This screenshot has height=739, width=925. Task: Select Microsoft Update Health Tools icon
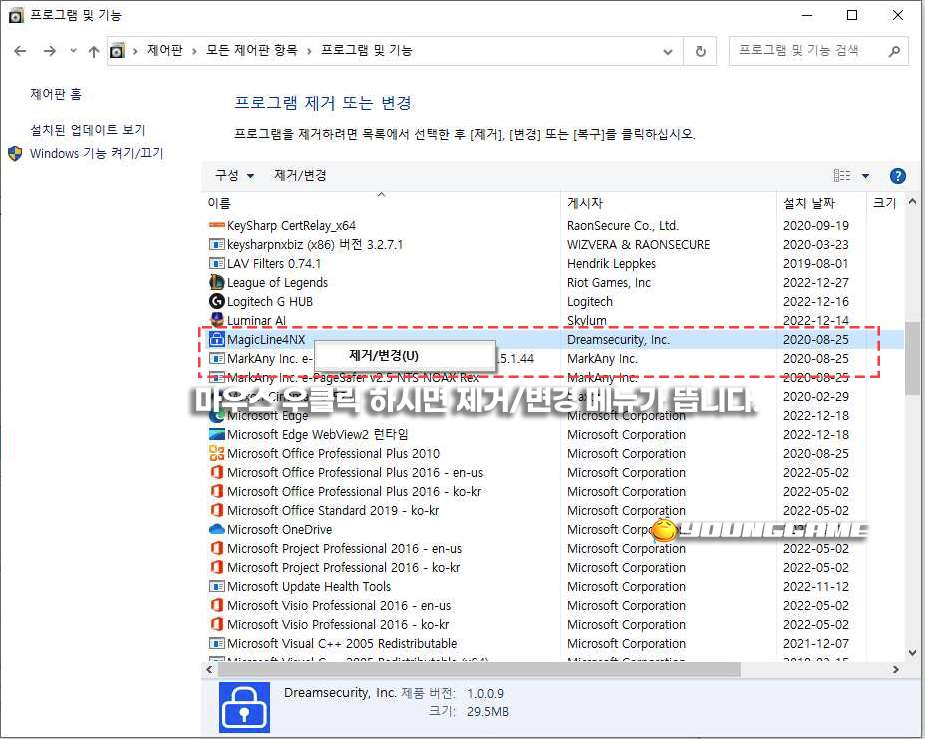(217, 586)
